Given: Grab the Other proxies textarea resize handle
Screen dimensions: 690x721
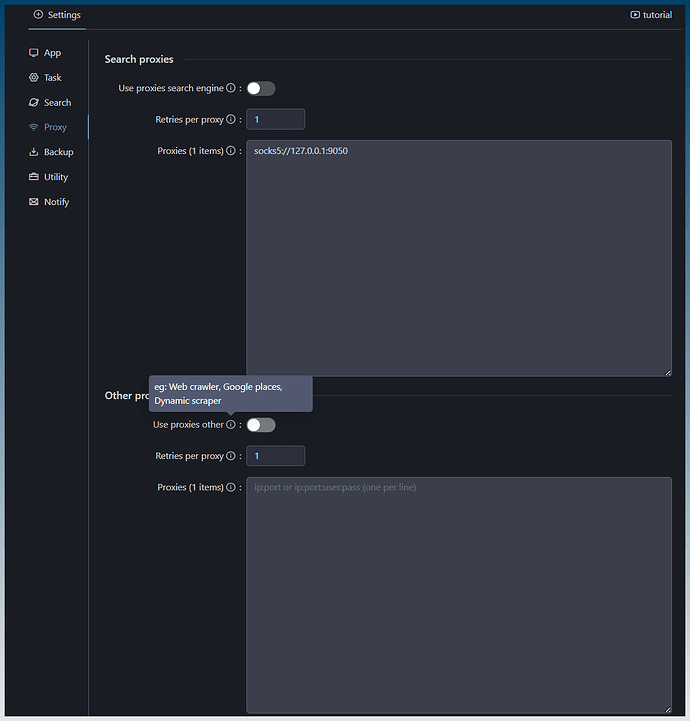Looking at the screenshot, I should [667, 709].
